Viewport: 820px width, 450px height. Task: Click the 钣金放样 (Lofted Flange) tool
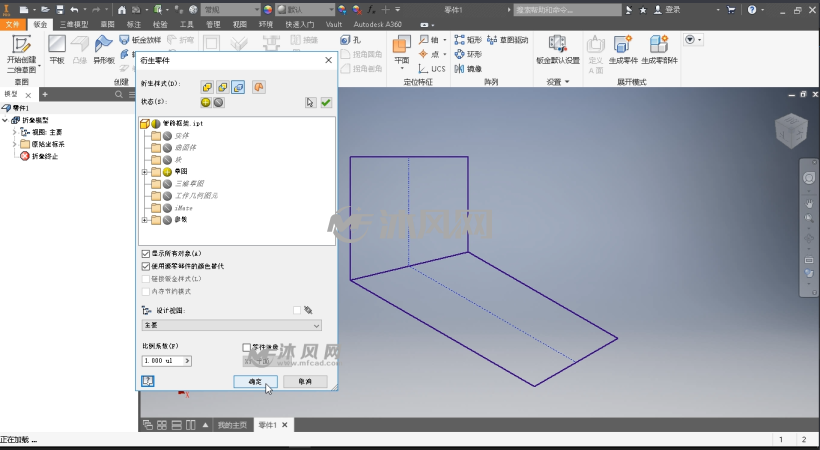pos(140,40)
